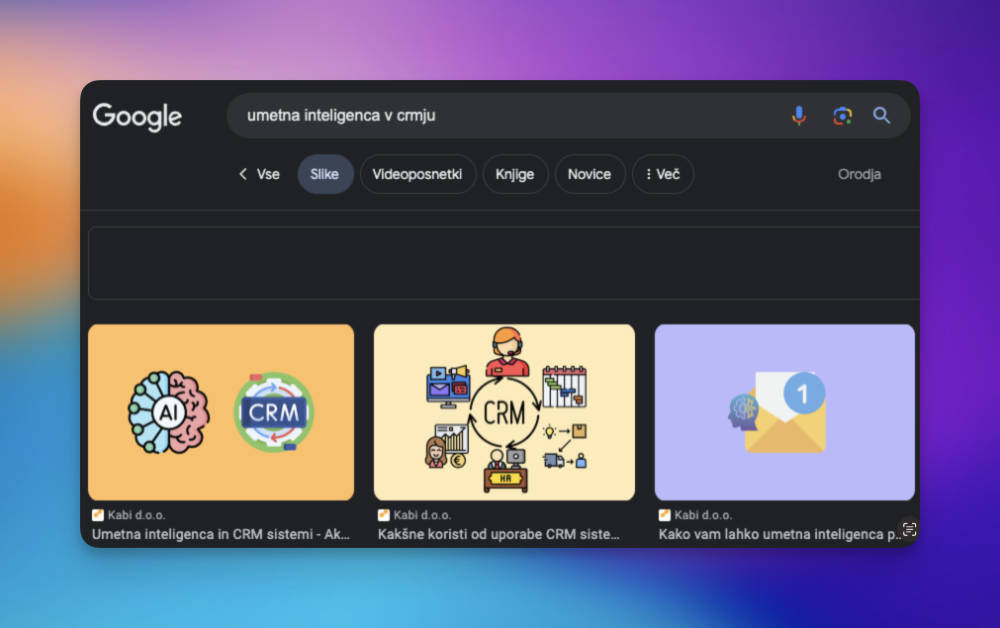Open Google Lens image search icon

[842, 116]
